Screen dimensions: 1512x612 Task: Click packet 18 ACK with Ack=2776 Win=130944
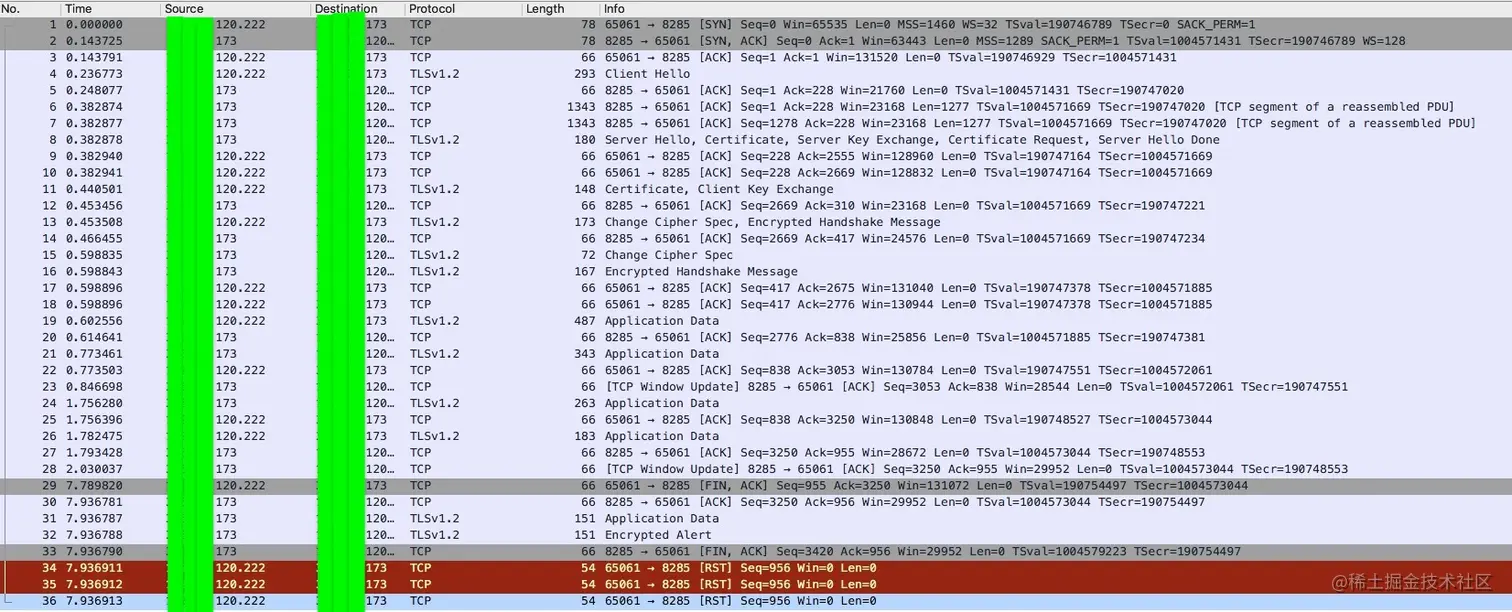click(756, 304)
